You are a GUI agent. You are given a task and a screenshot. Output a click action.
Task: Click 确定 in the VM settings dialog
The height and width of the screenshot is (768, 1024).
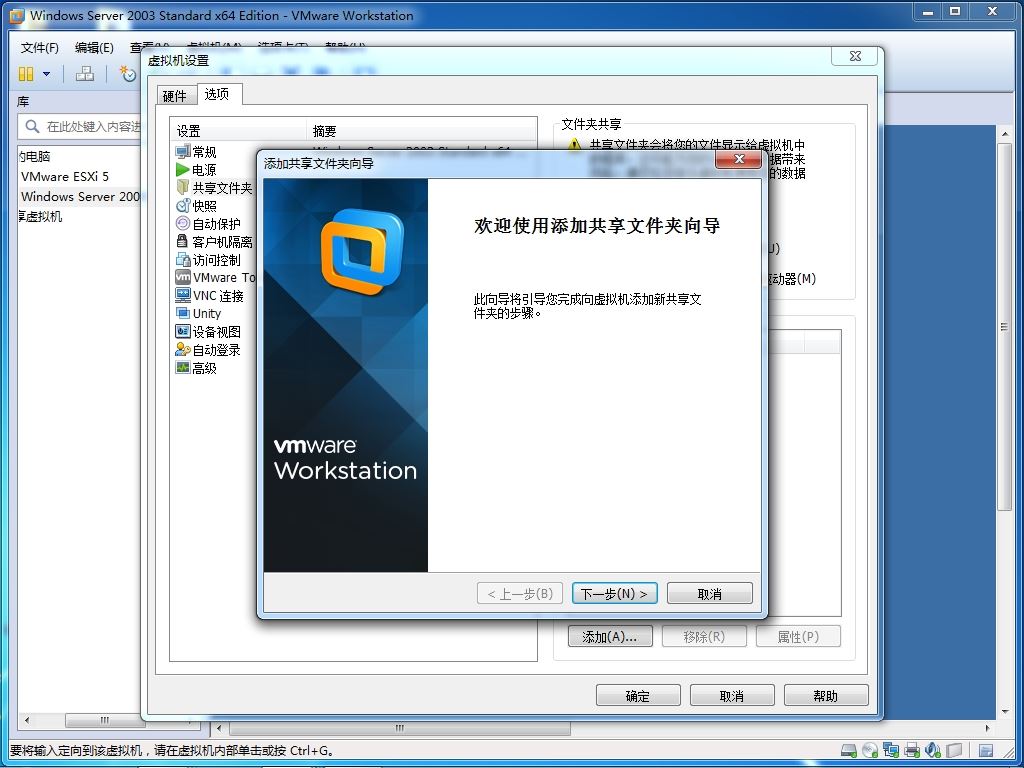638,696
